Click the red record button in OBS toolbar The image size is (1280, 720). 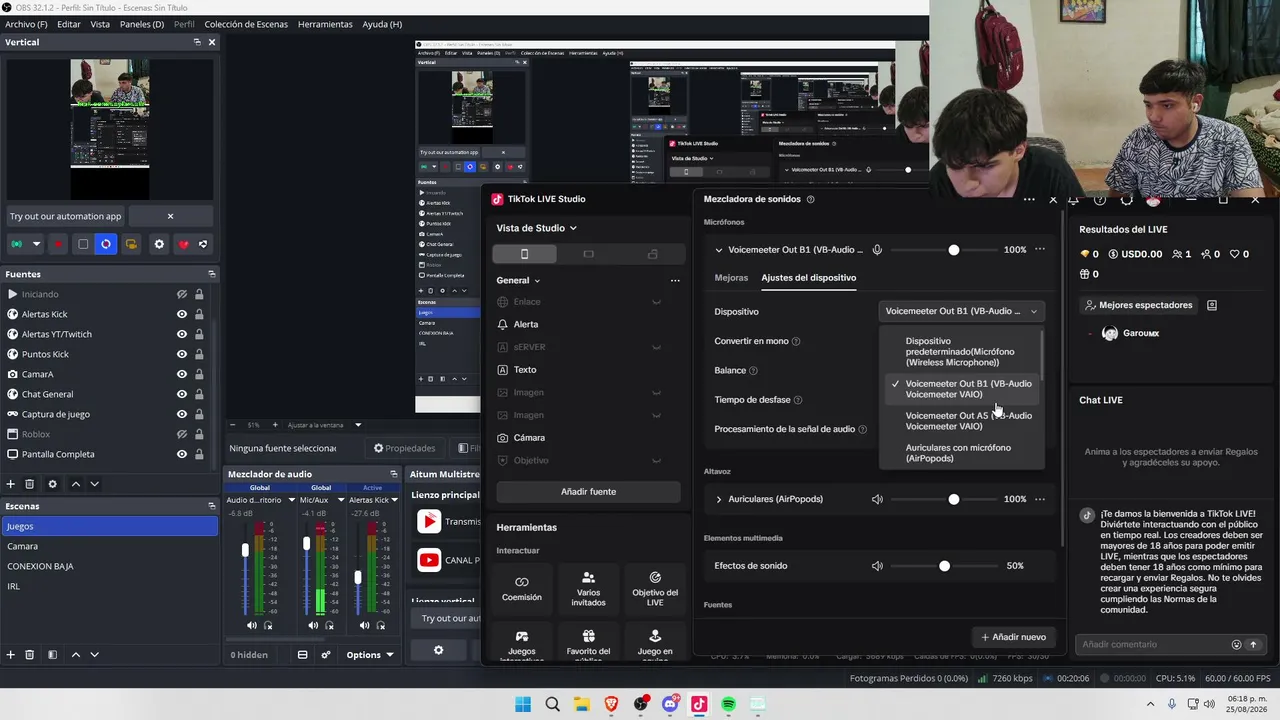pos(58,244)
